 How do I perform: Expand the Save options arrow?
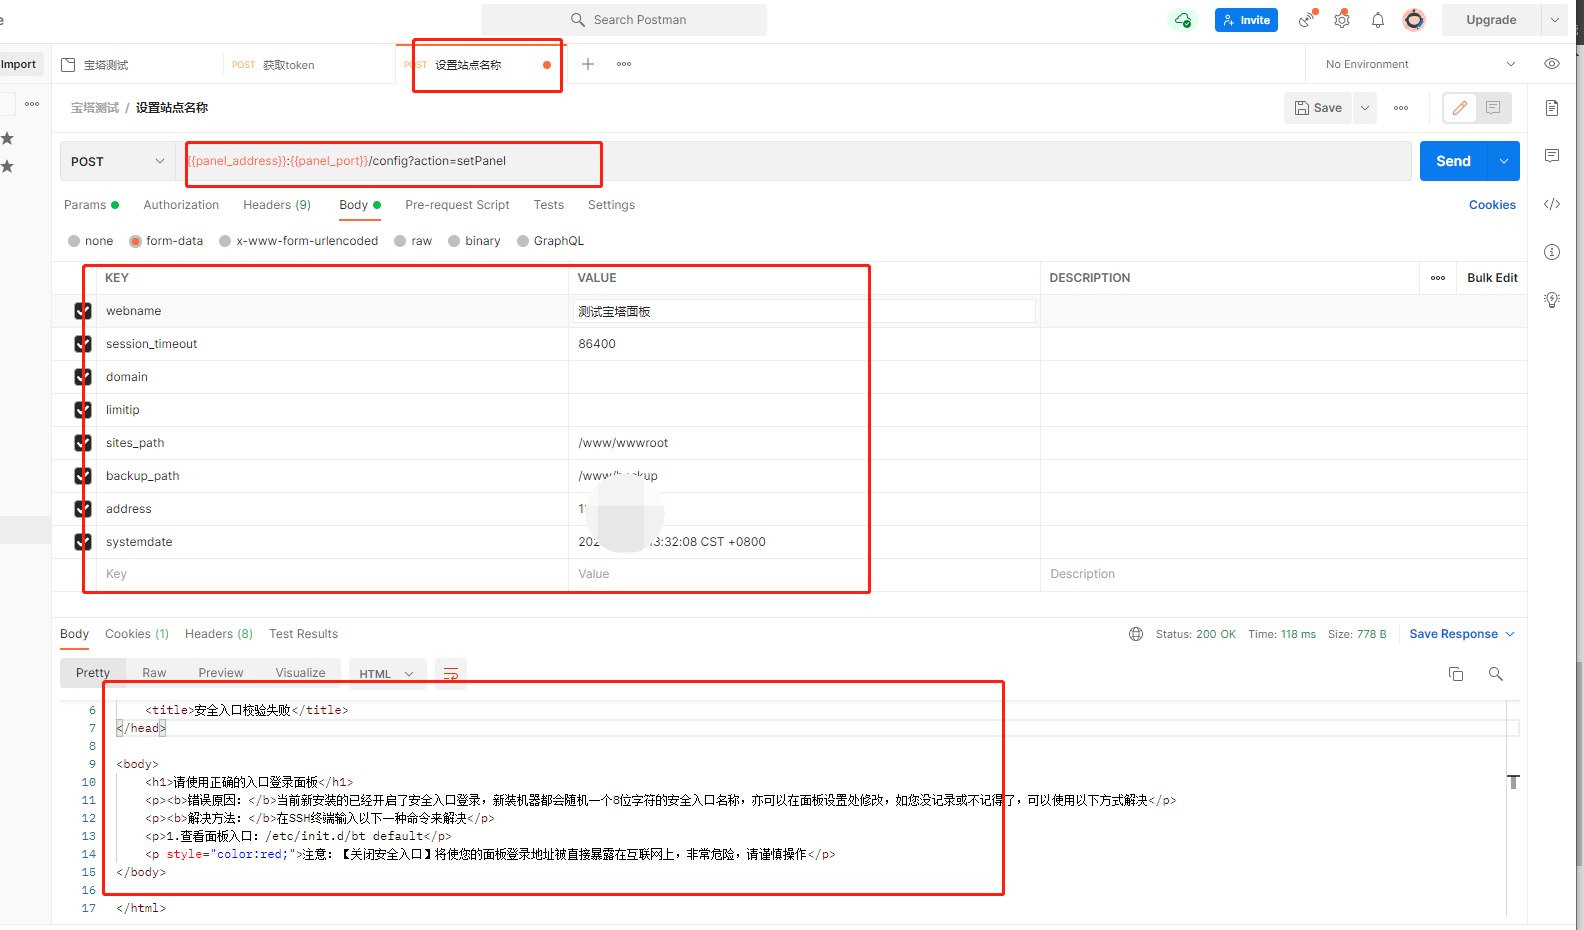1365,108
